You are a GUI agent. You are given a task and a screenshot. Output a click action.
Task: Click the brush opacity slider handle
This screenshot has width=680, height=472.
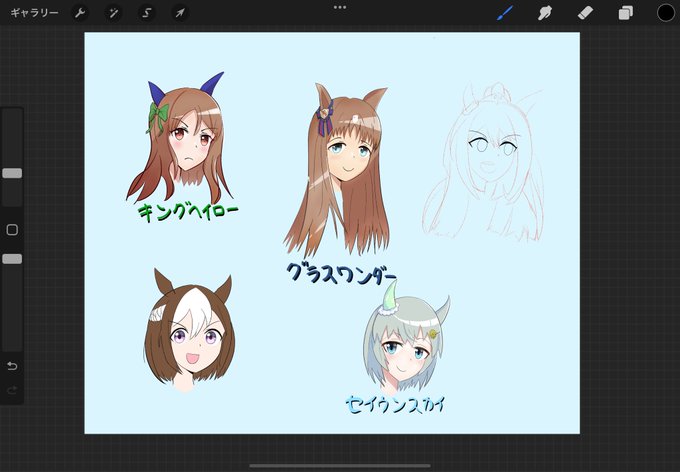click(12, 259)
